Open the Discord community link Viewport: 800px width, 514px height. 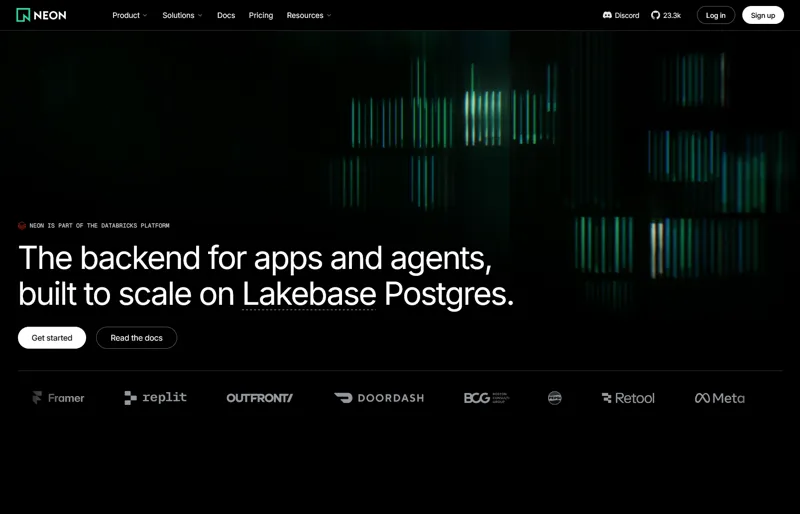click(x=621, y=15)
